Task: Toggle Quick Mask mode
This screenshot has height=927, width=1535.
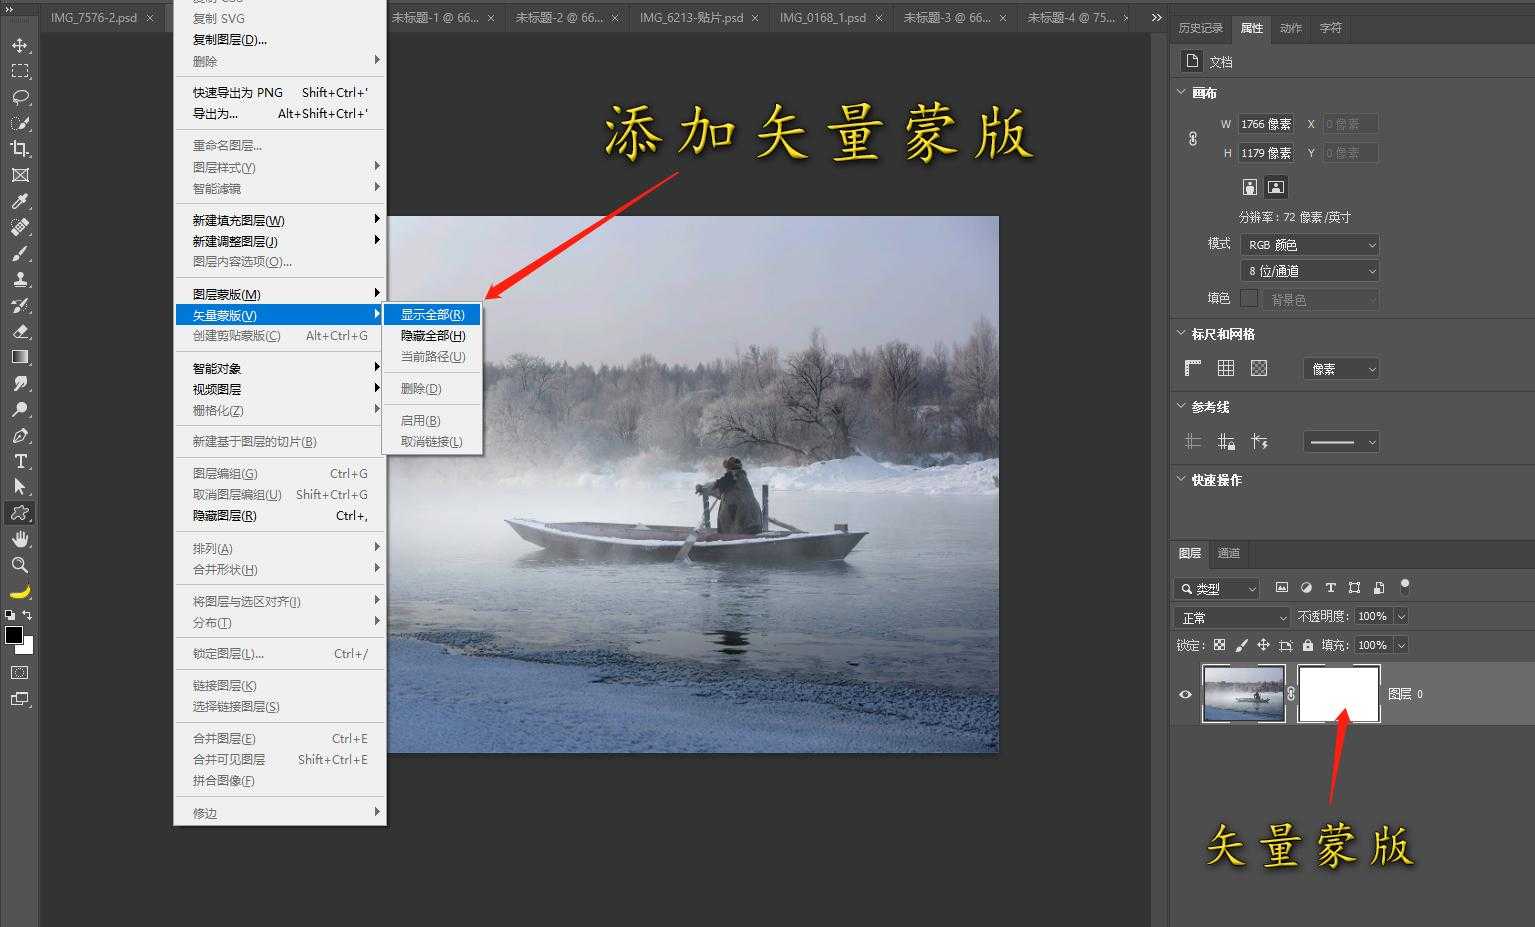Action: 20,673
